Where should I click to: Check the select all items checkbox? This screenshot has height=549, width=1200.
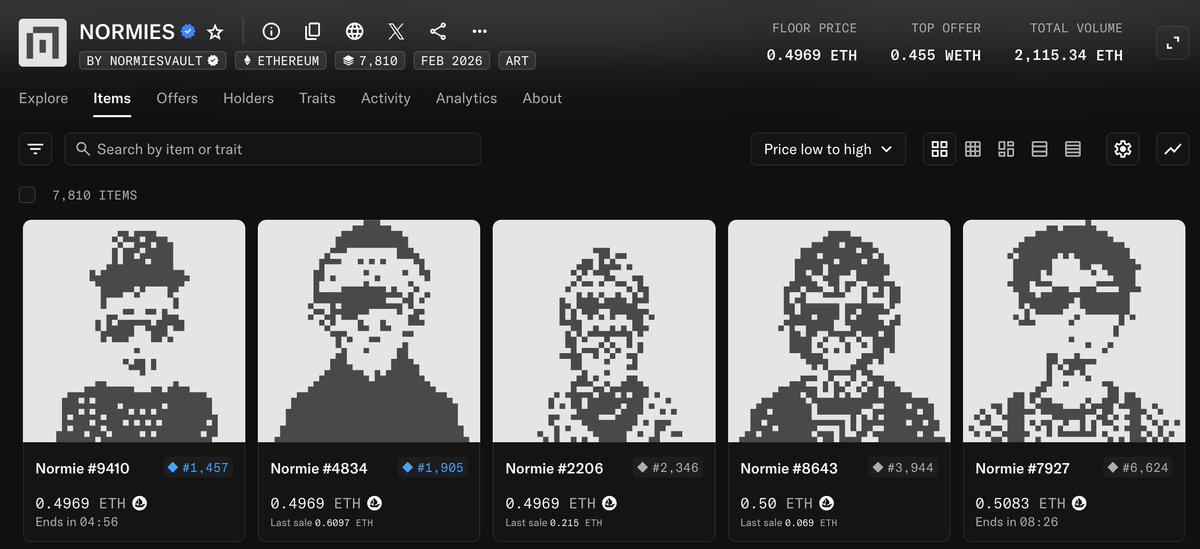tap(27, 195)
